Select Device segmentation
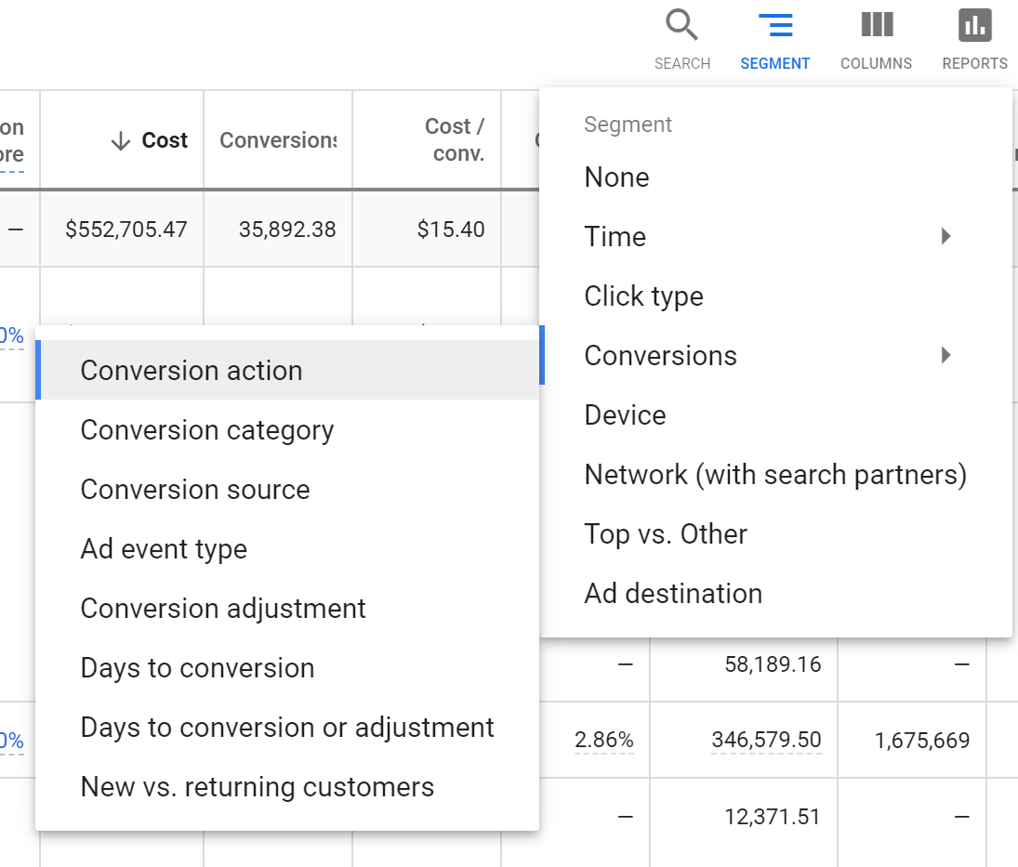This screenshot has height=867, width=1018. point(624,414)
